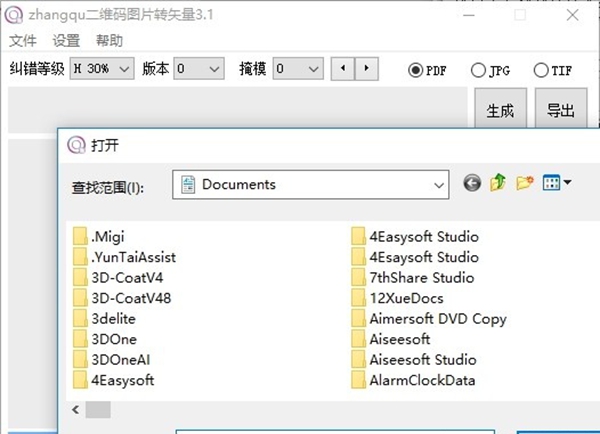Screen dimensions: 600x434
Task: Click the AlarmClockData folder icon
Action: tap(358, 380)
